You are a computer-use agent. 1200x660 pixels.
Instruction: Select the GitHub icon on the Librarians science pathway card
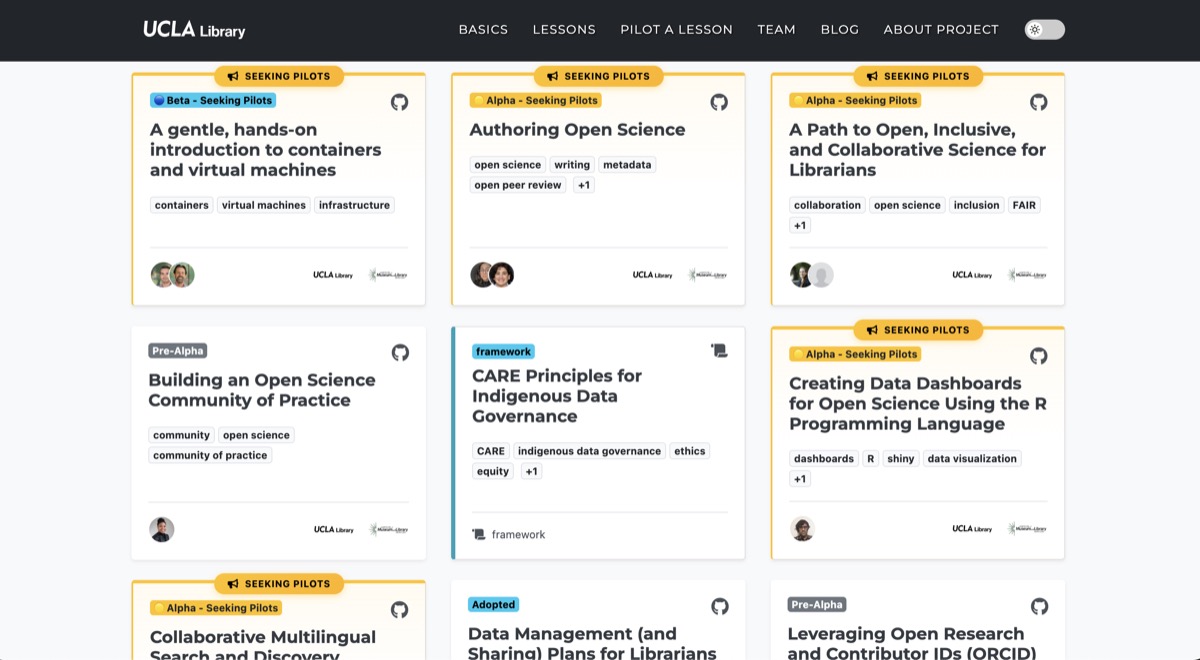[1038, 102]
